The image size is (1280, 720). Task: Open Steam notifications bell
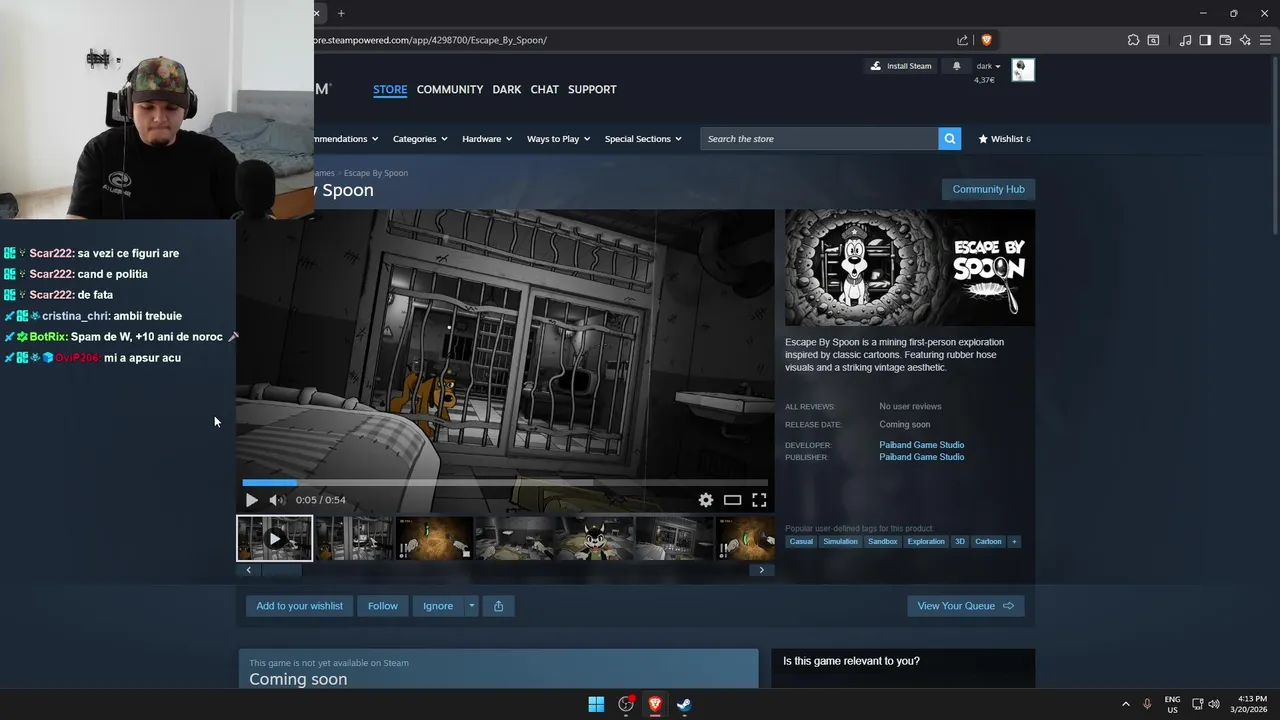coord(956,66)
